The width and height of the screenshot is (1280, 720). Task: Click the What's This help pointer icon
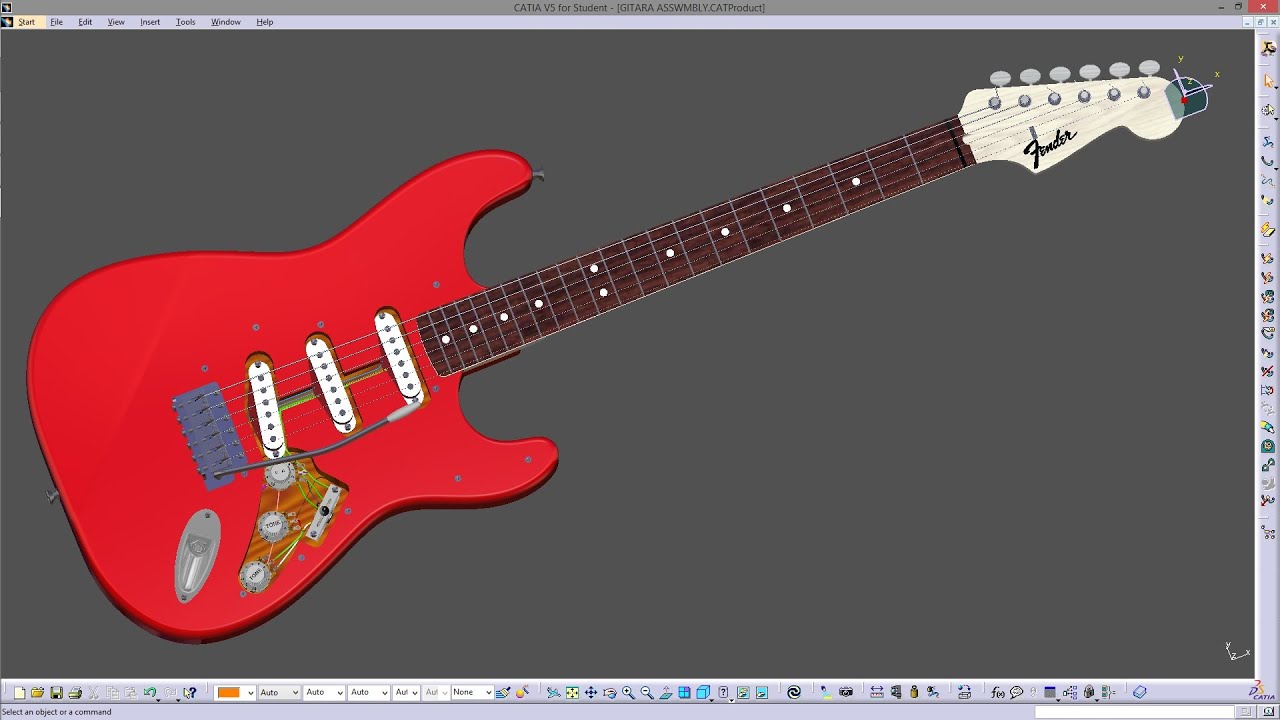point(190,692)
